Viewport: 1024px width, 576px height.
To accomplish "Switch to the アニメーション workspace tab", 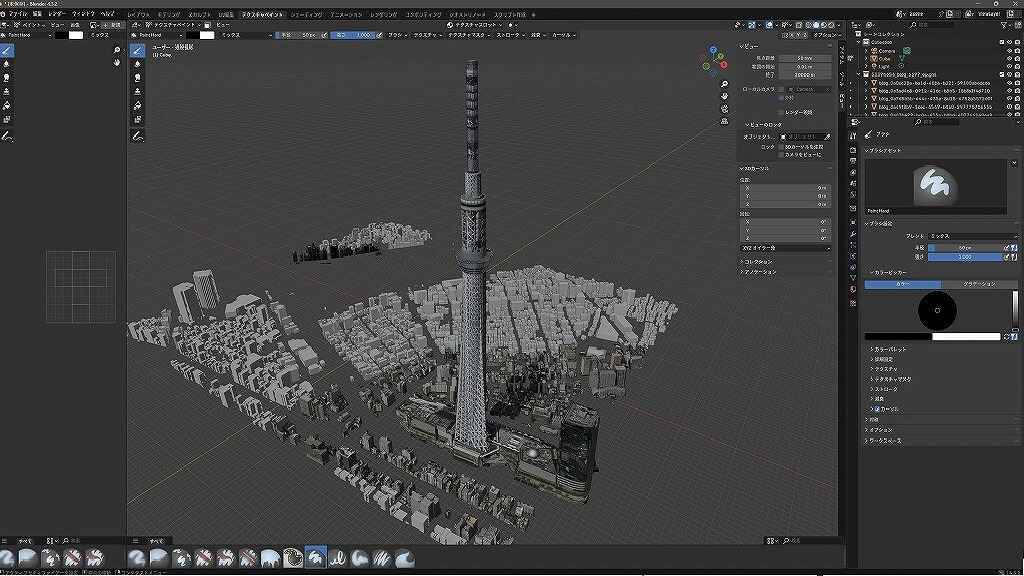I will pyautogui.click(x=346, y=14).
